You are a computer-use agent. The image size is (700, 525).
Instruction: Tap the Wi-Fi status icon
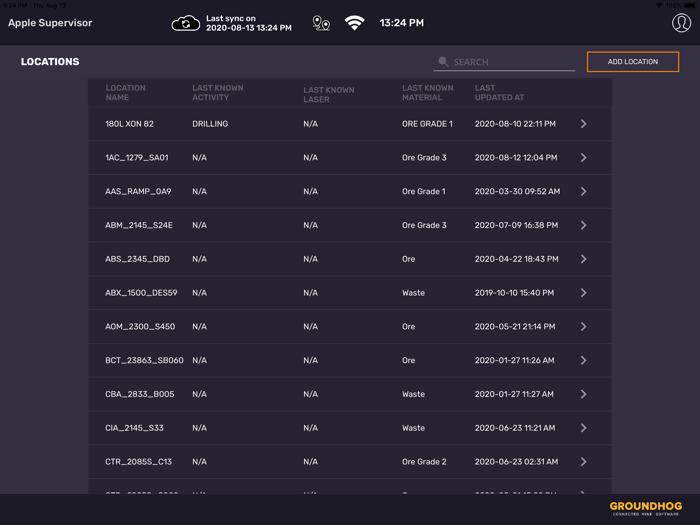(x=355, y=23)
